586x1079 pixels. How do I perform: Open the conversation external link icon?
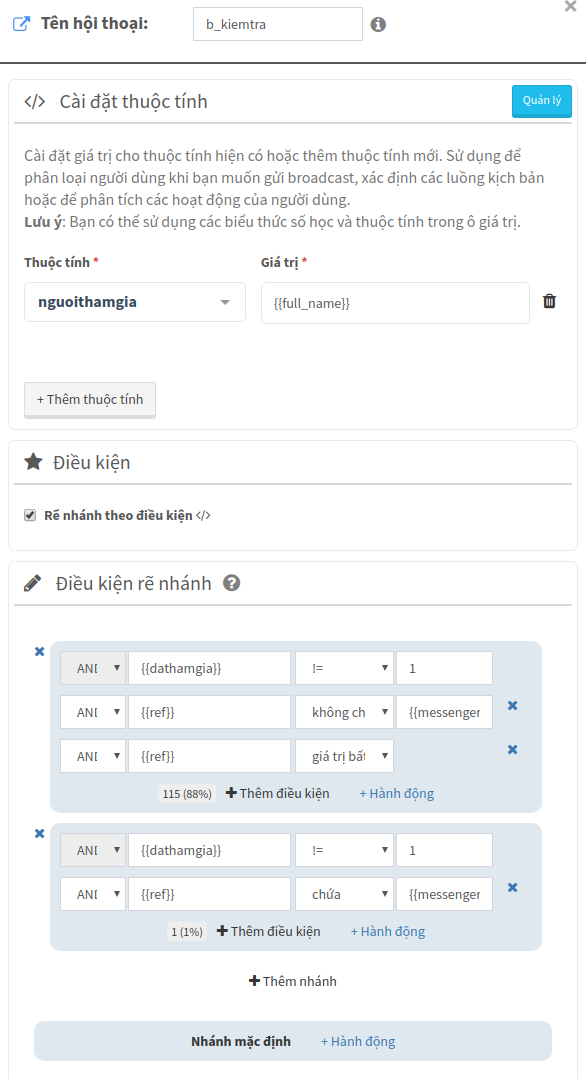(x=22, y=25)
